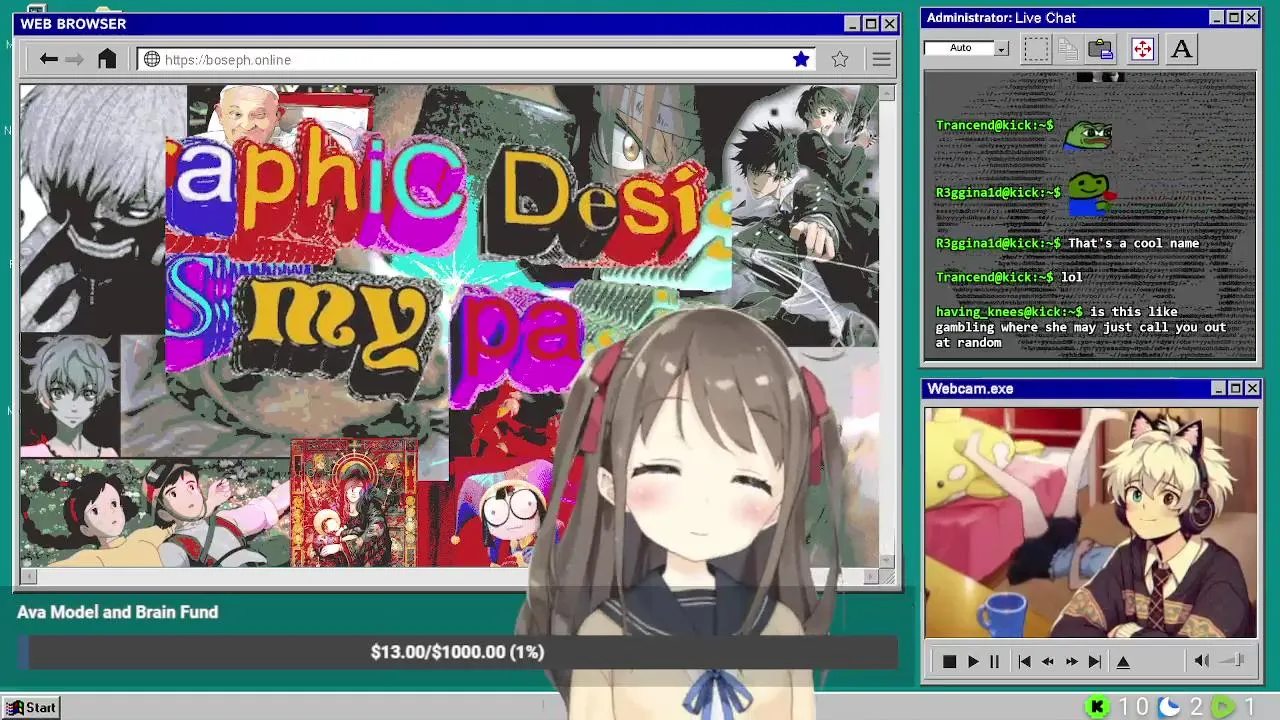Skip to previous track in Webcam.exe
Screen dimensions: 1280x720
click(x=1024, y=661)
